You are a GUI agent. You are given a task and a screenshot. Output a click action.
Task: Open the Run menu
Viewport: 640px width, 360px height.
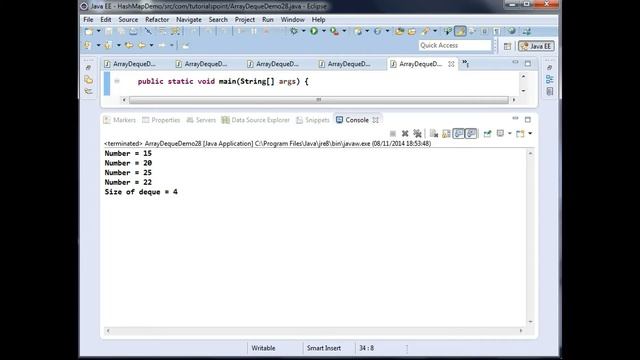click(x=268, y=20)
